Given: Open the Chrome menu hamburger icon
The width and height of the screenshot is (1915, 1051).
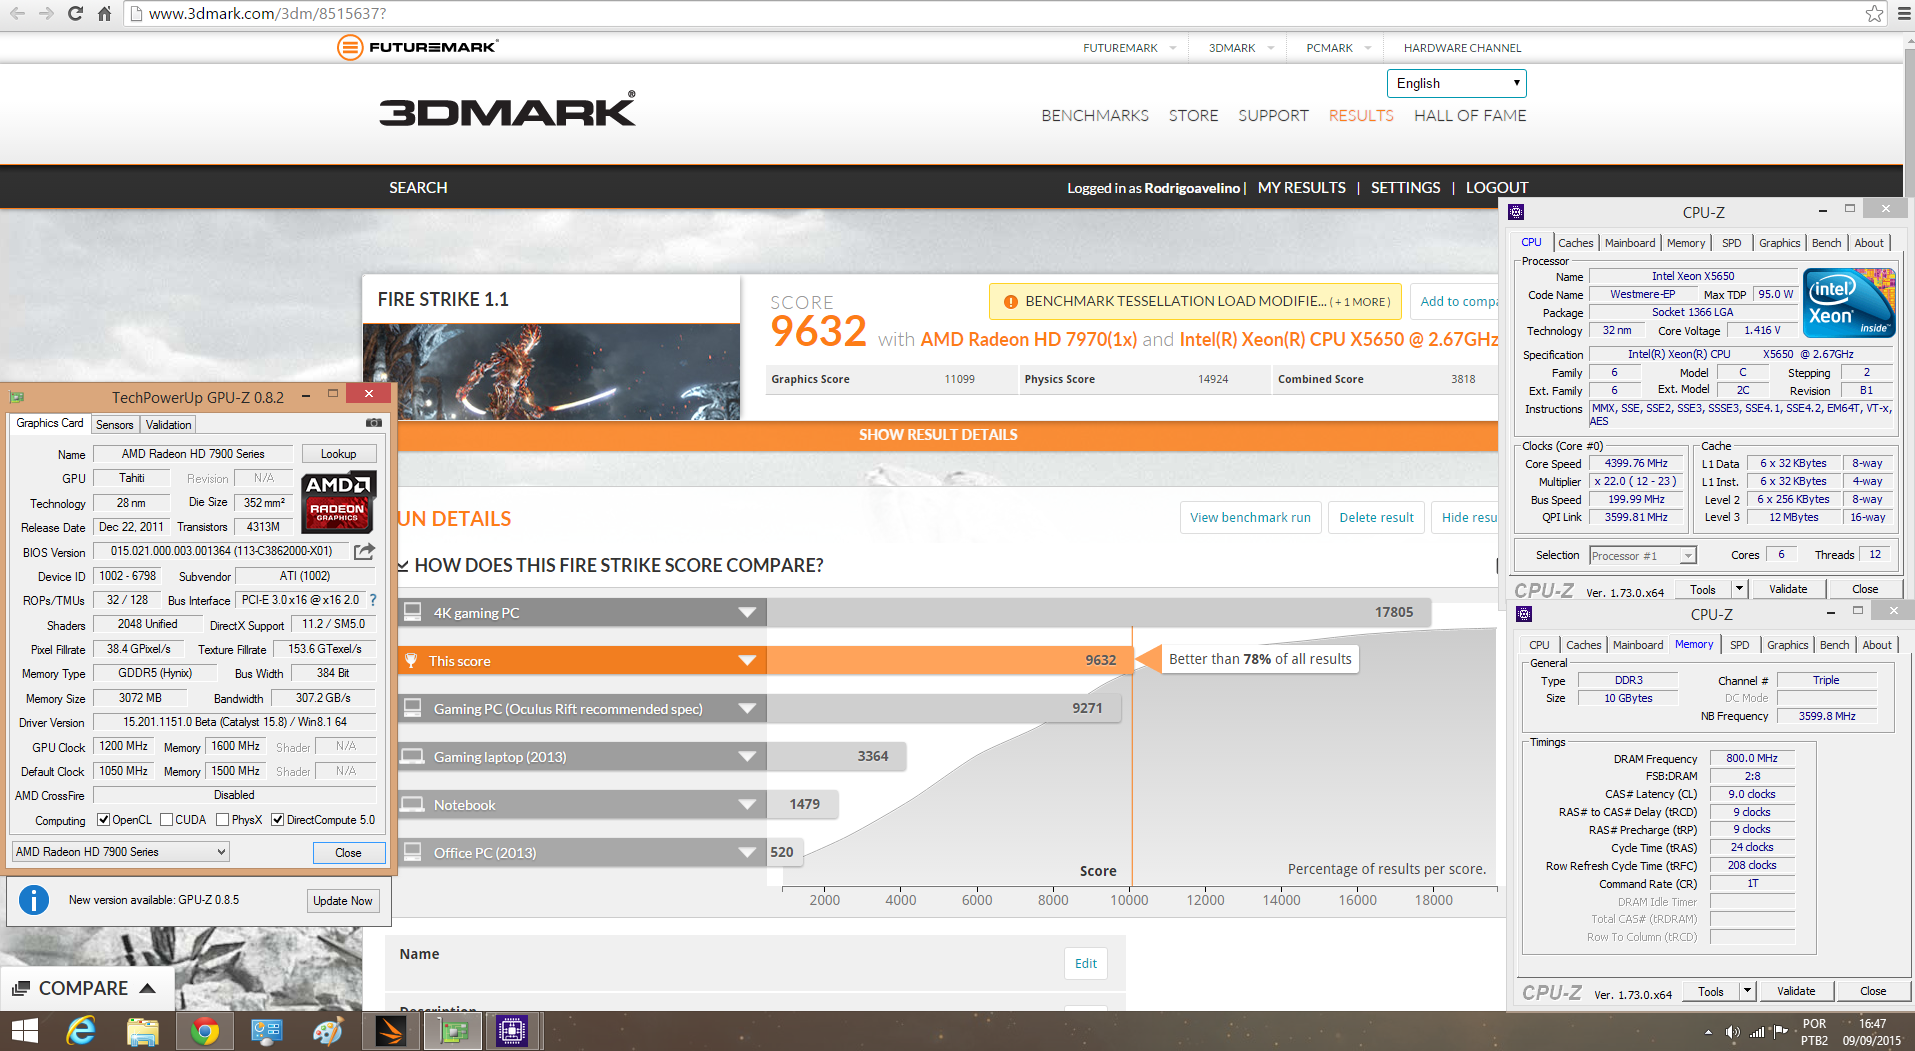Looking at the screenshot, I should [x=1903, y=13].
